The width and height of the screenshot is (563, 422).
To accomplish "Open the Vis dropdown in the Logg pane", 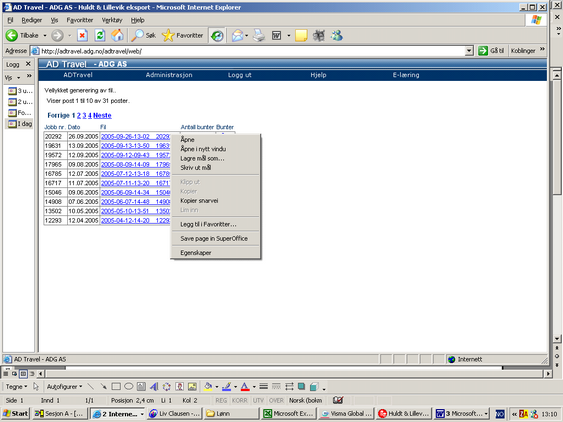I will click(x=13, y=77).
